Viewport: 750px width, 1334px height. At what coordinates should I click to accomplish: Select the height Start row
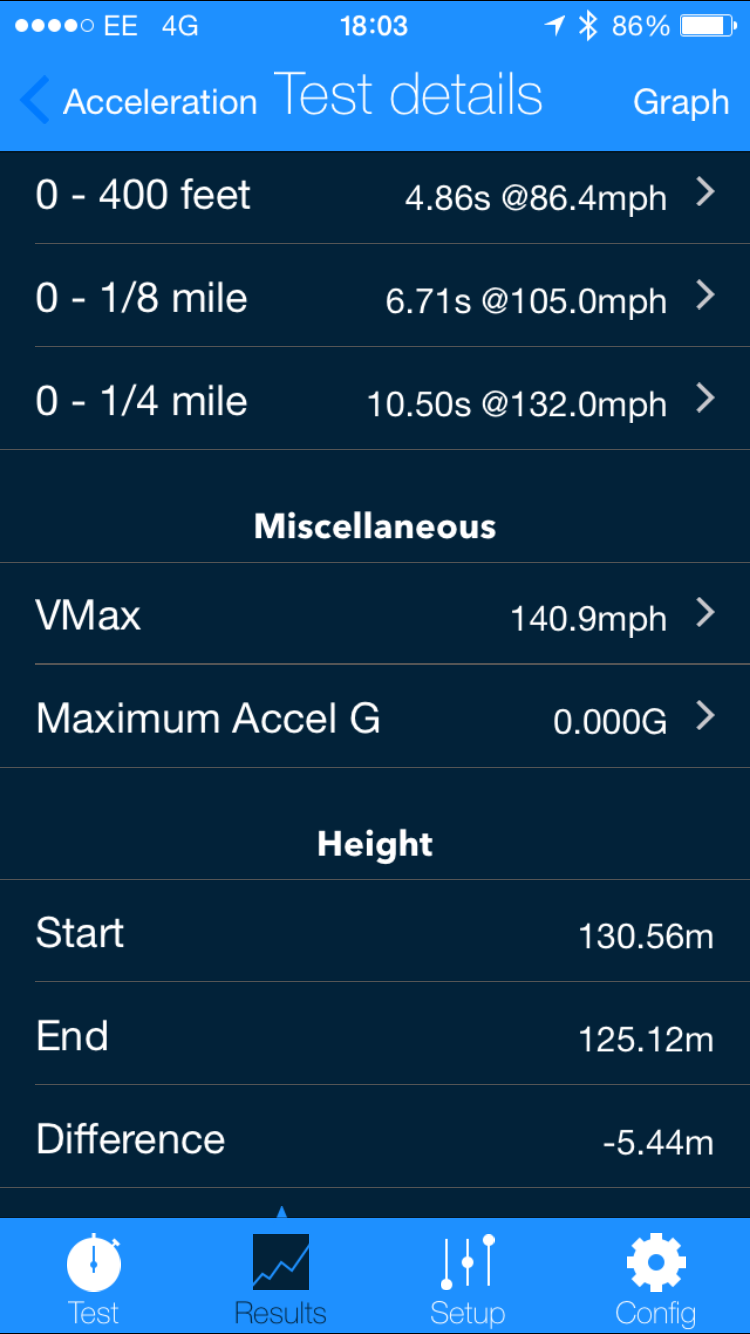(375, 932)
